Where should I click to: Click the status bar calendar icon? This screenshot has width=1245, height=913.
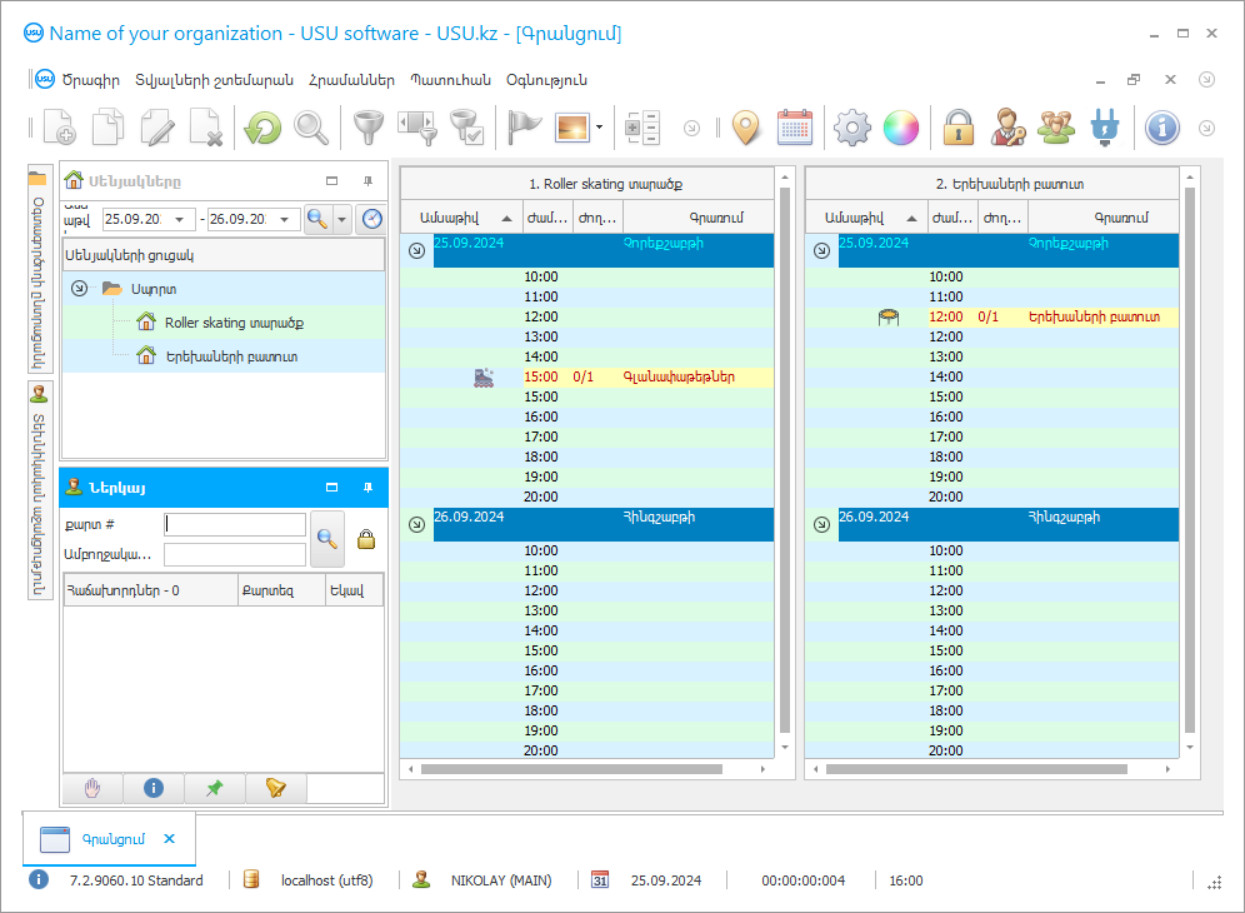(x=600, y=880)
